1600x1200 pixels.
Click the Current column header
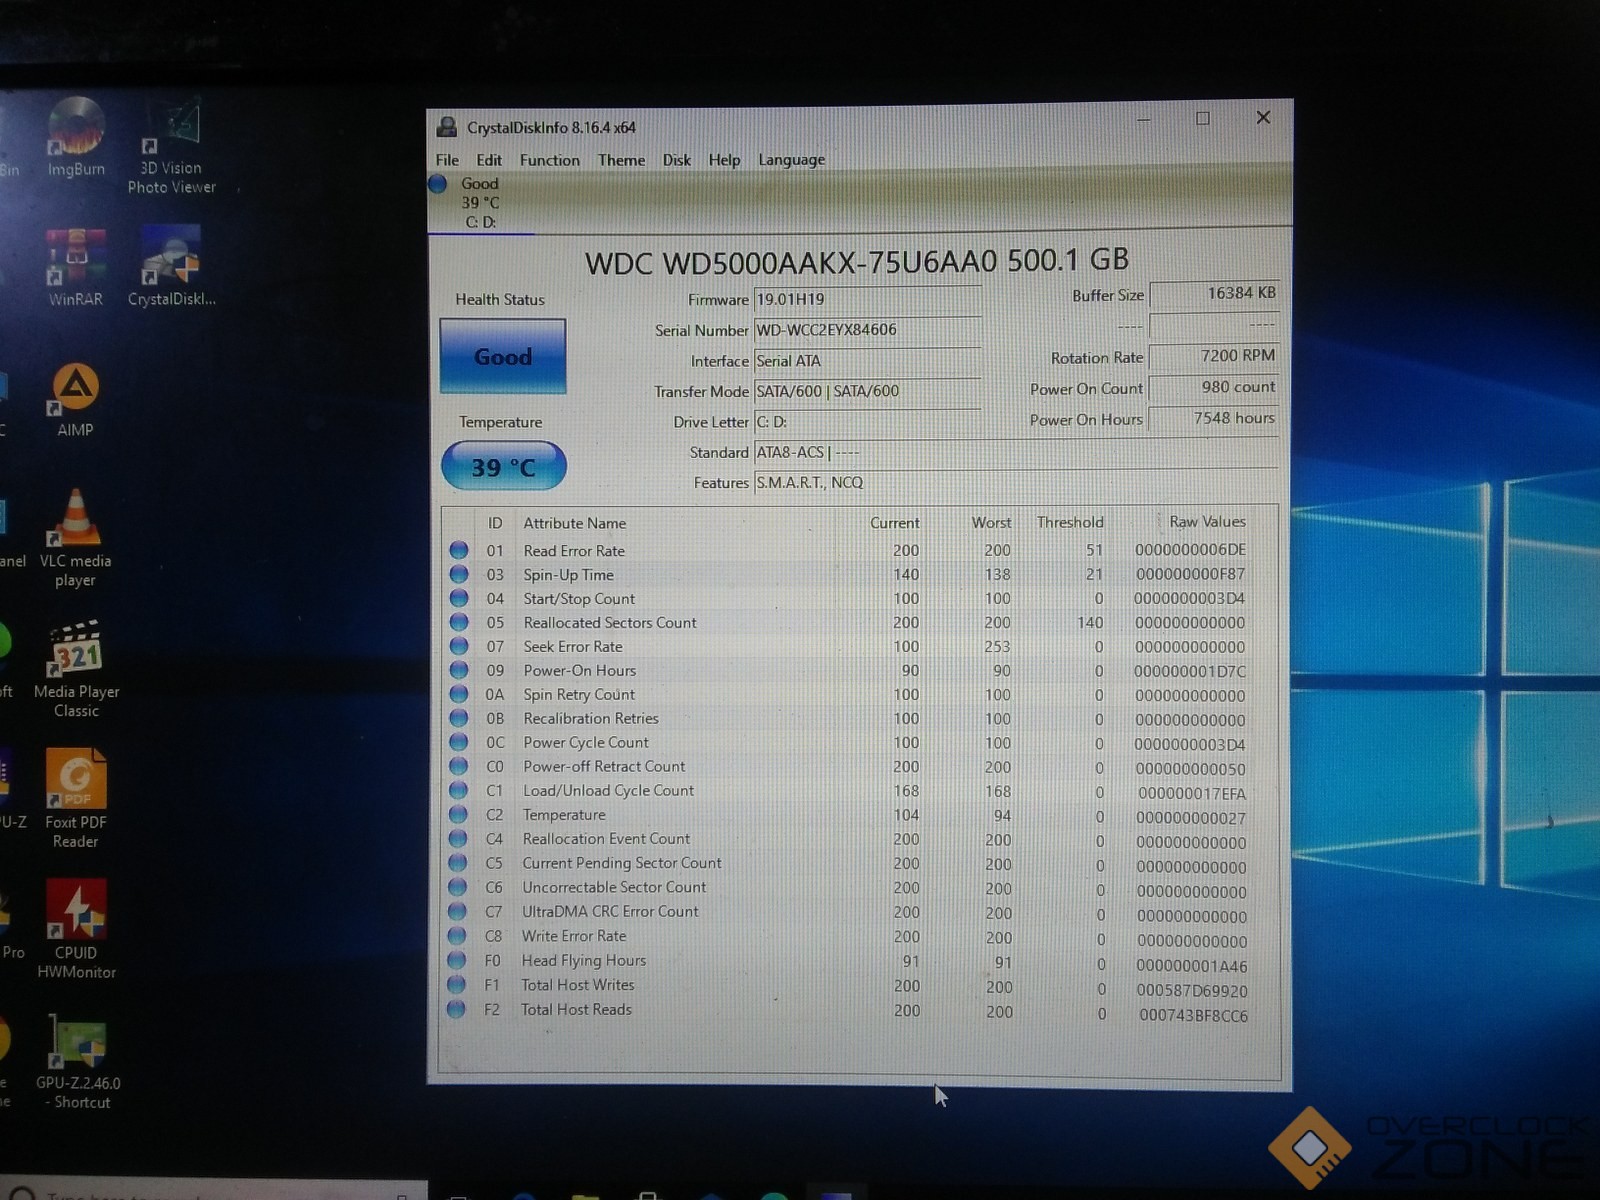[x=894, y=523]
